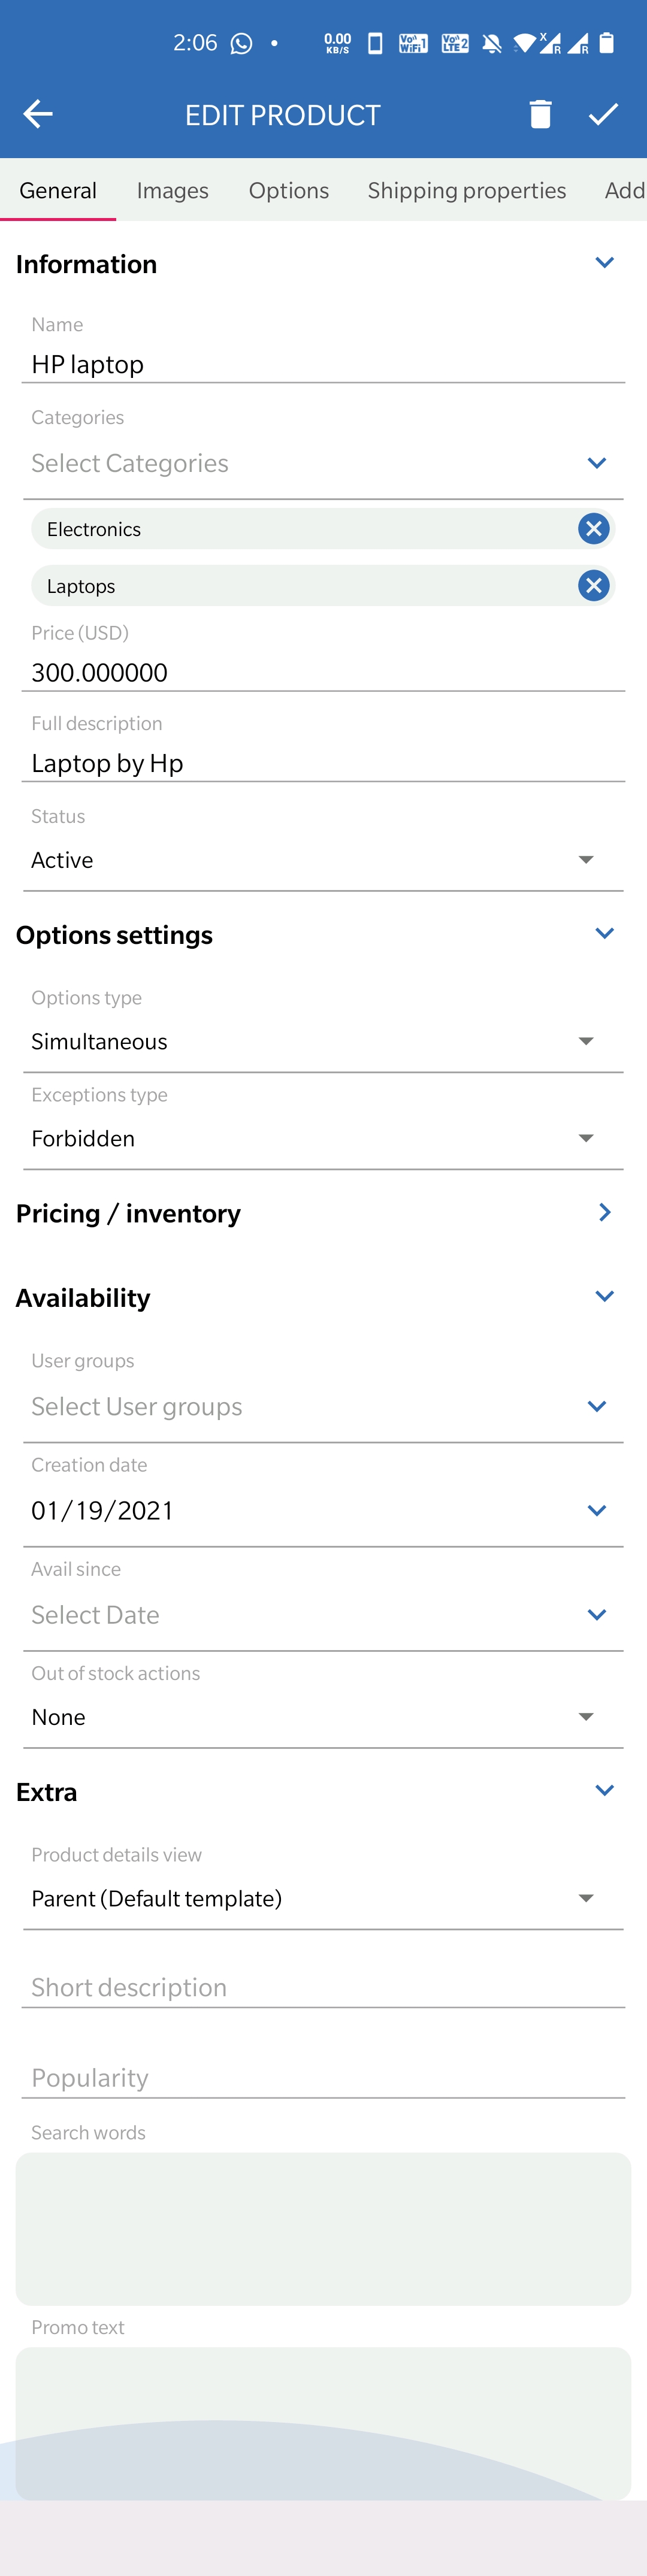
Task: Expand the Pricing / inventory section
Action: coord(604,1212)
